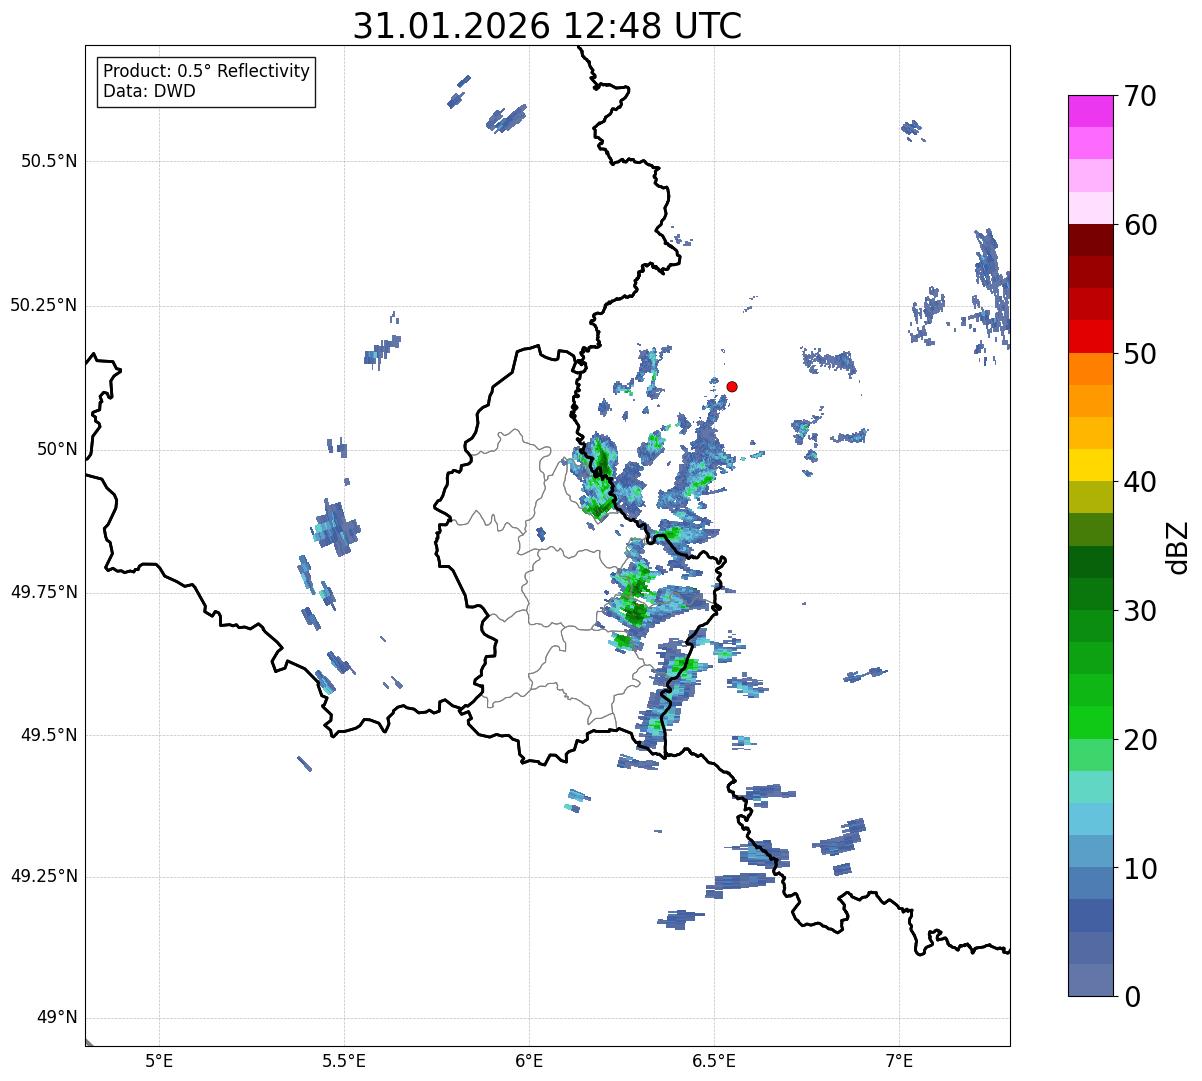The height and width of the screenshot is (1081, 1202).
Task: Click the magenta top colorbar segment
Action: coord(1090,111)
